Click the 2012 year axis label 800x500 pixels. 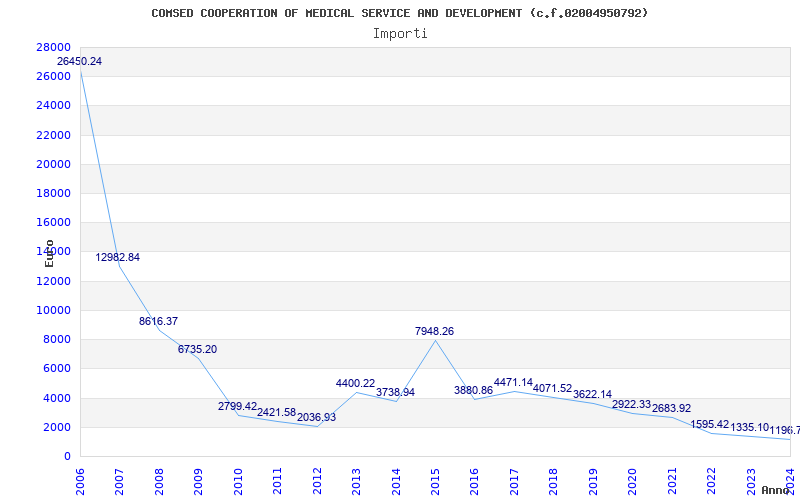(x=317, y=482)
